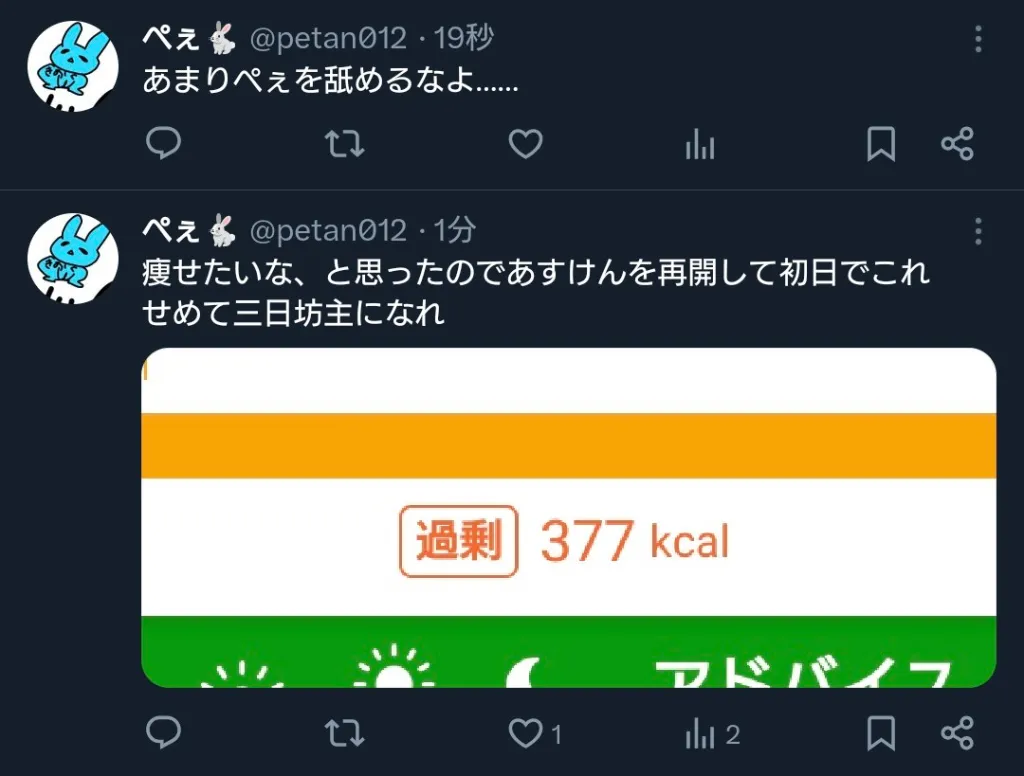1024x776 pixels.
Task: Open the @petan012 handle in the top tweet
Action: [328, 39]
